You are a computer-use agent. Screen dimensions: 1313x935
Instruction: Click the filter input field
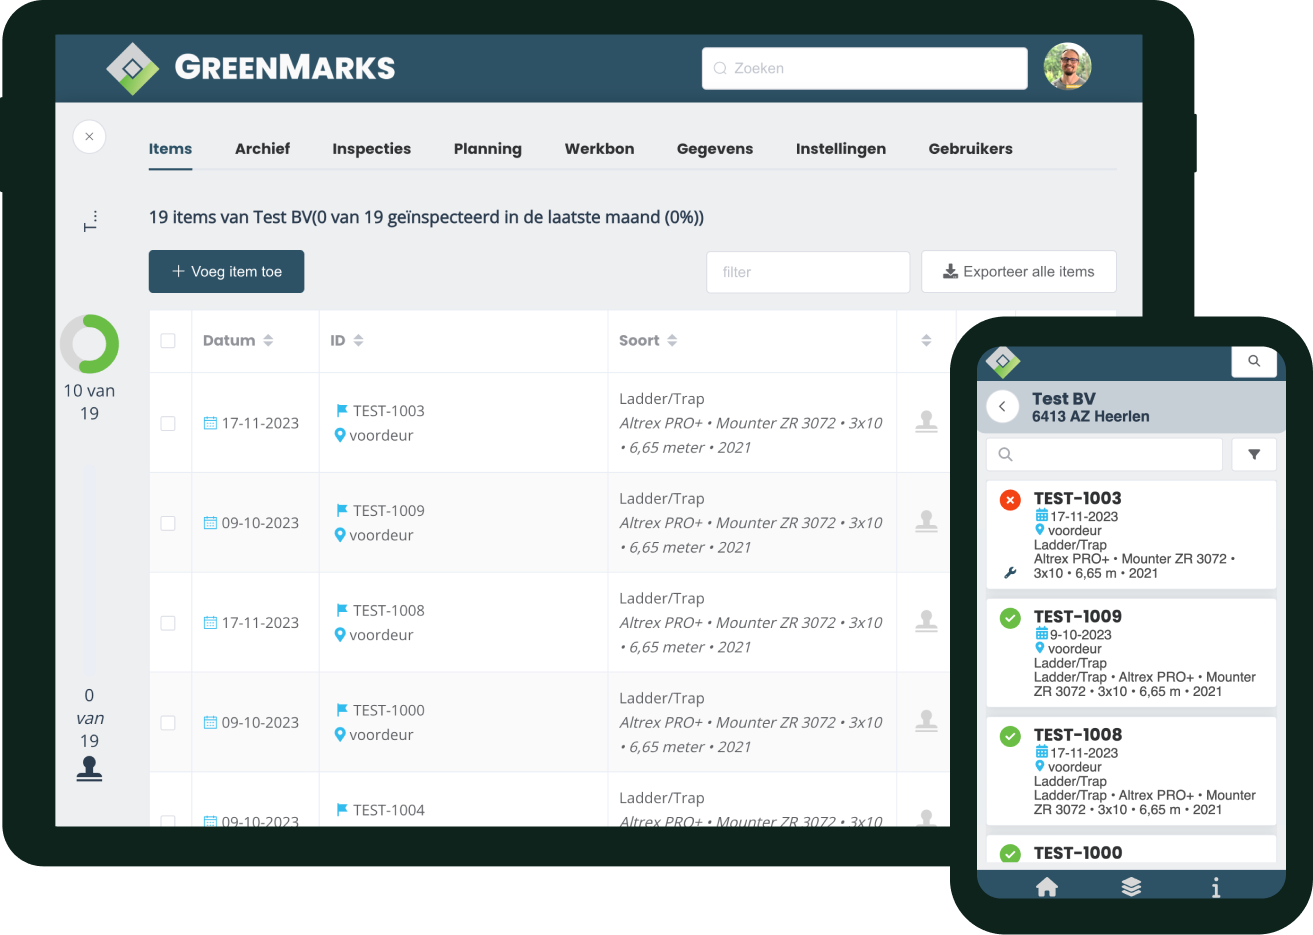(808, 272)
